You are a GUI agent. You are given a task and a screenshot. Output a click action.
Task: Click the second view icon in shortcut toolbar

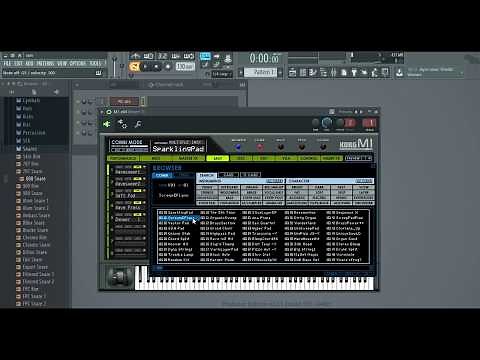303,72
